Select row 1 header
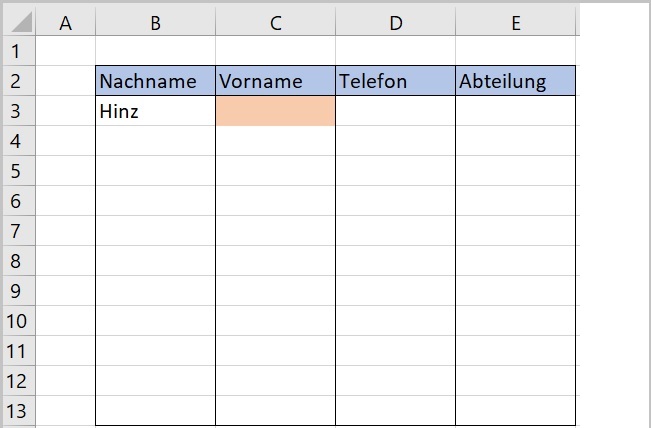The height and width of the screenshot is (428, 651). (x=18, y=50)
